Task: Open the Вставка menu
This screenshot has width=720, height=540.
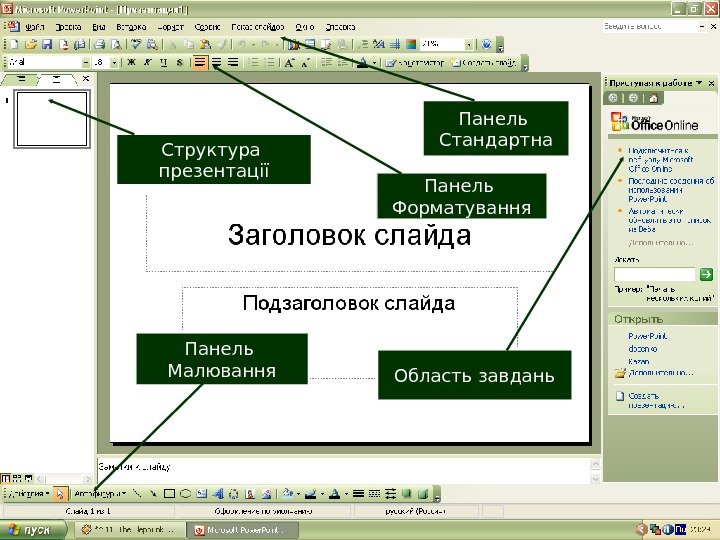Action: tap(131, 27)
